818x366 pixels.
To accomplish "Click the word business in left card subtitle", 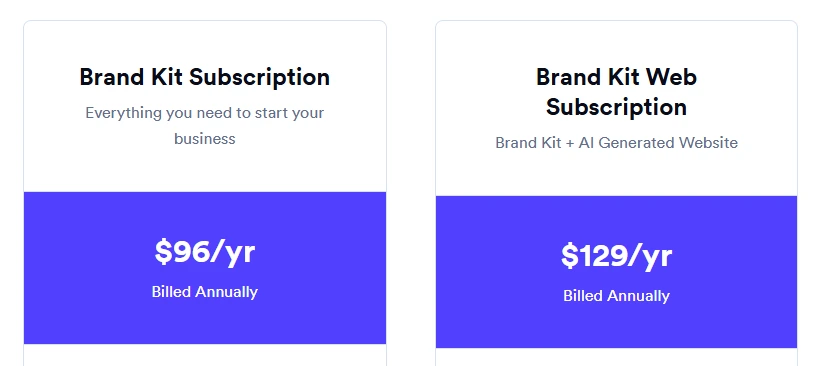I will tap(204, 139).
